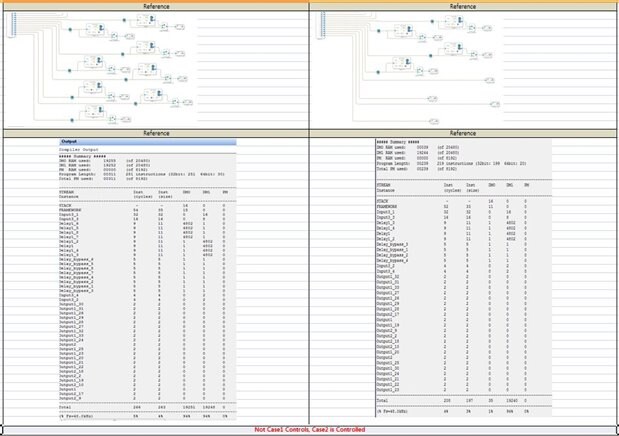Select the 'Program Length' line in right summary

(452, 164)
